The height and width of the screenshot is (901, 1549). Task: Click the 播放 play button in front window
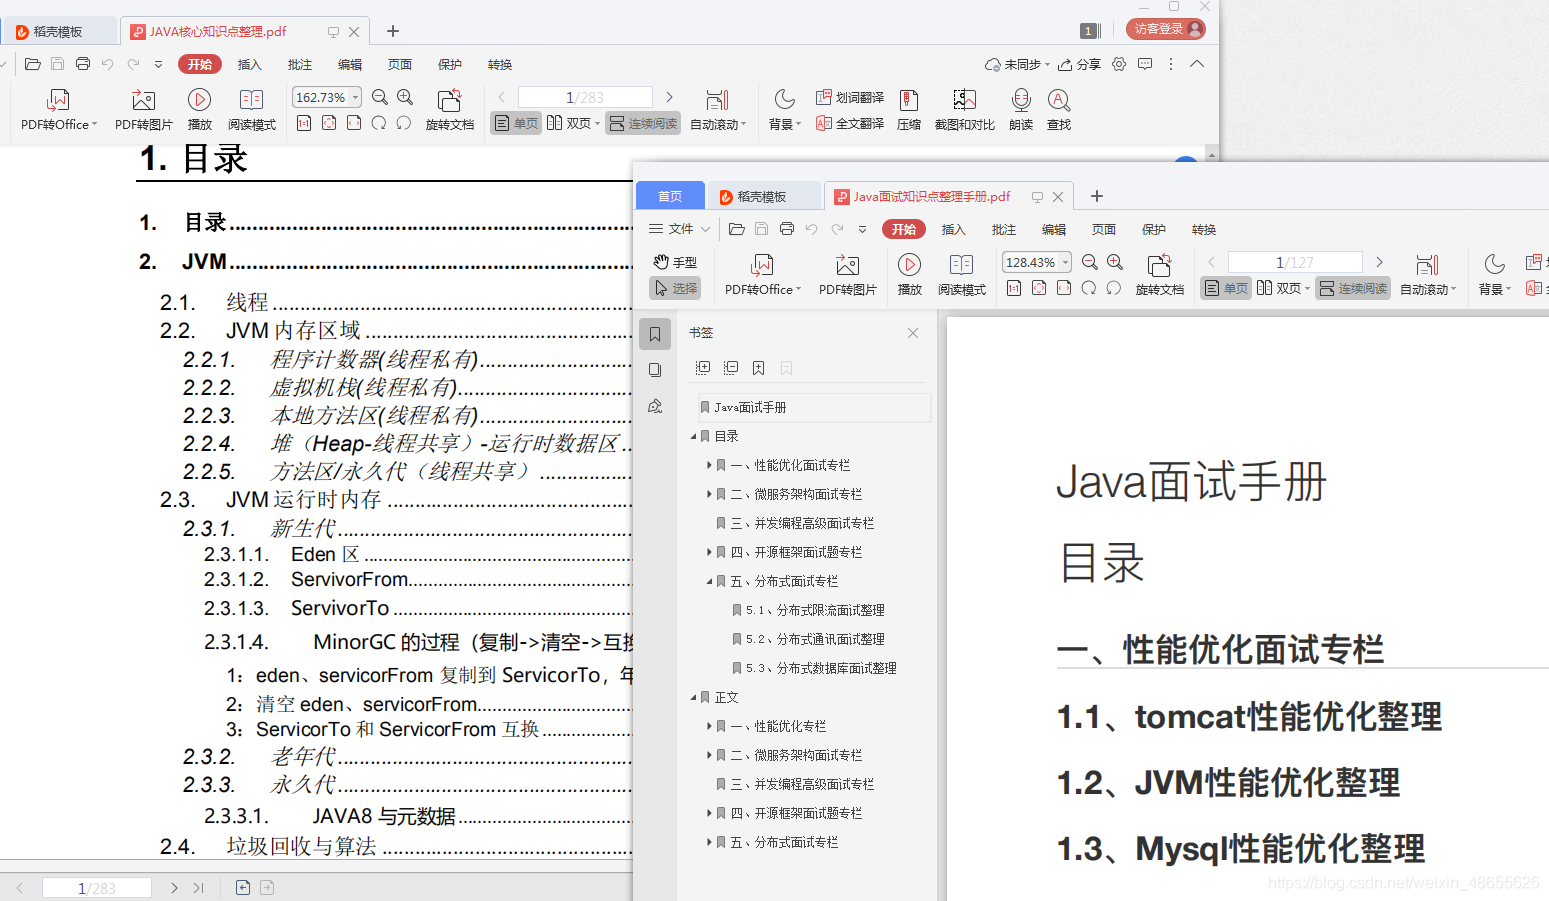pyautogui.click(x=909, y=275)
